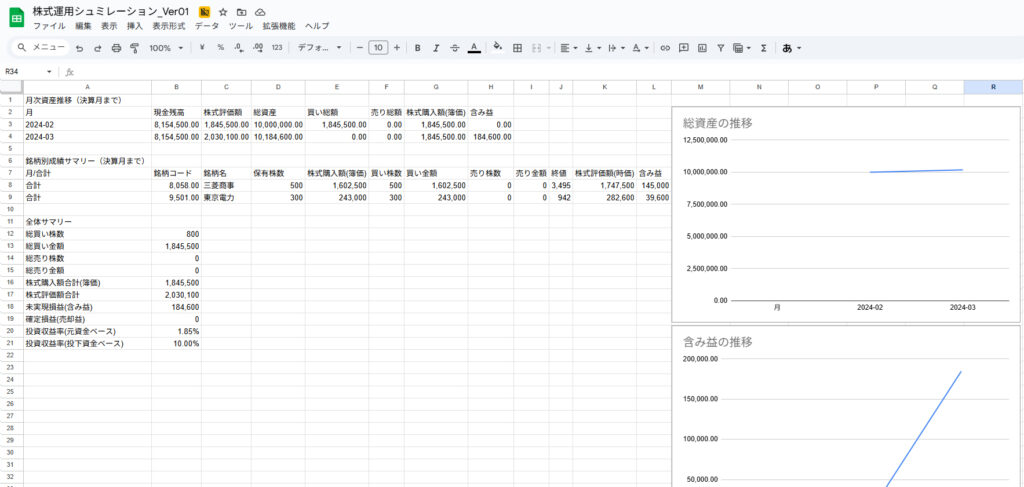Screen dimensions: 1024x487
Task: Click the undo arrow in toolbar
Action: click(x=79, y=47)
